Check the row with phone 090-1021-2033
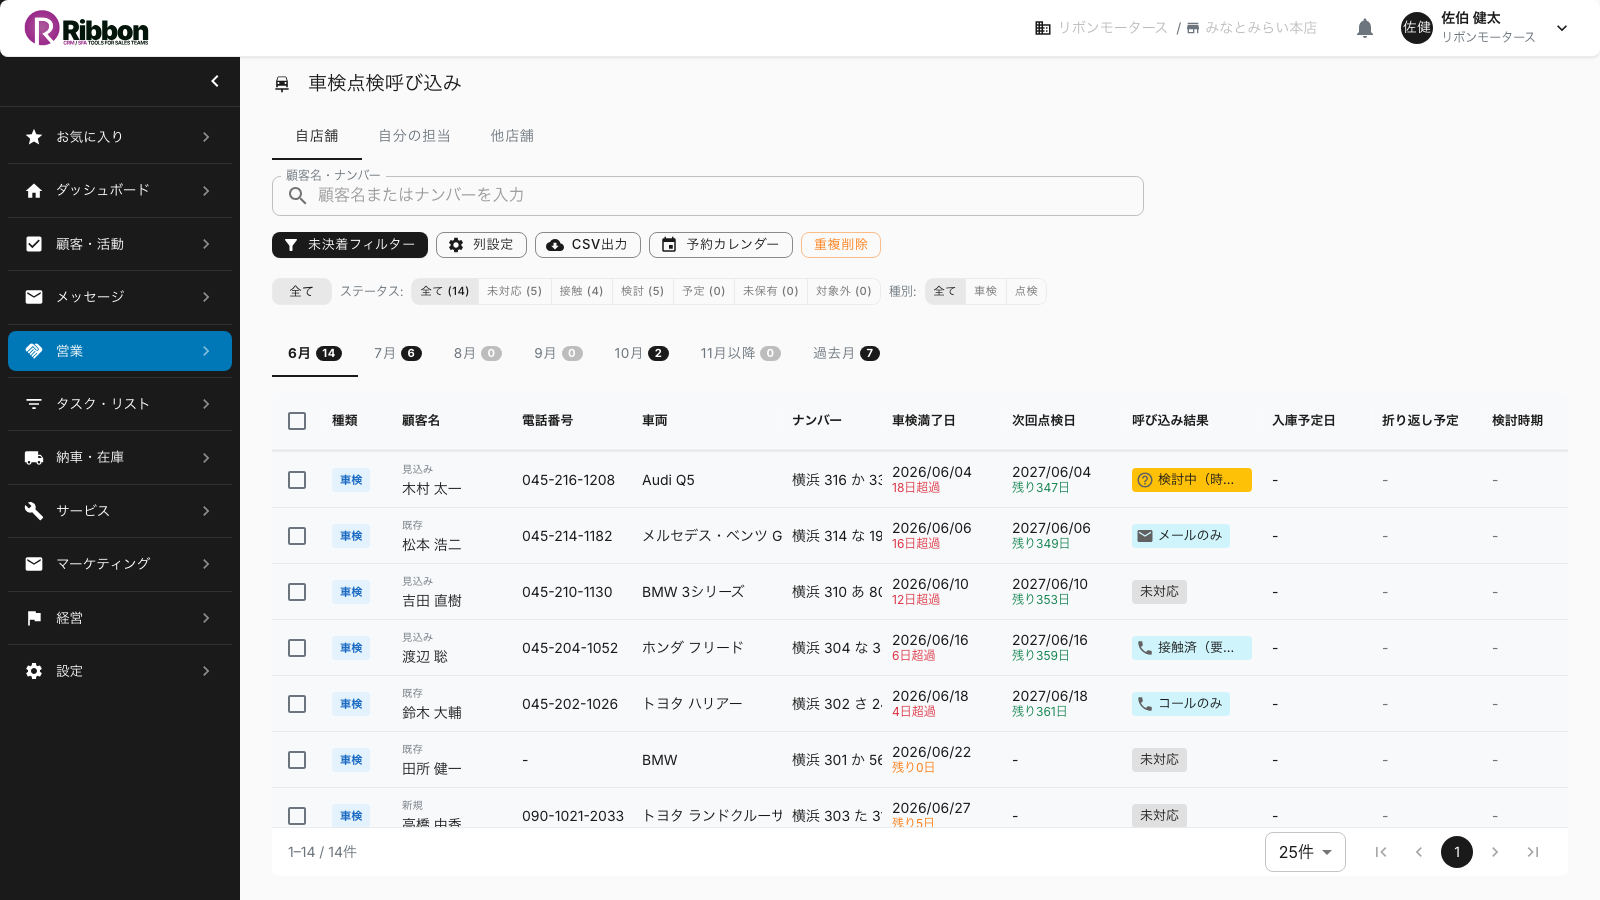The image size is (1600, 900). [297, 816]
